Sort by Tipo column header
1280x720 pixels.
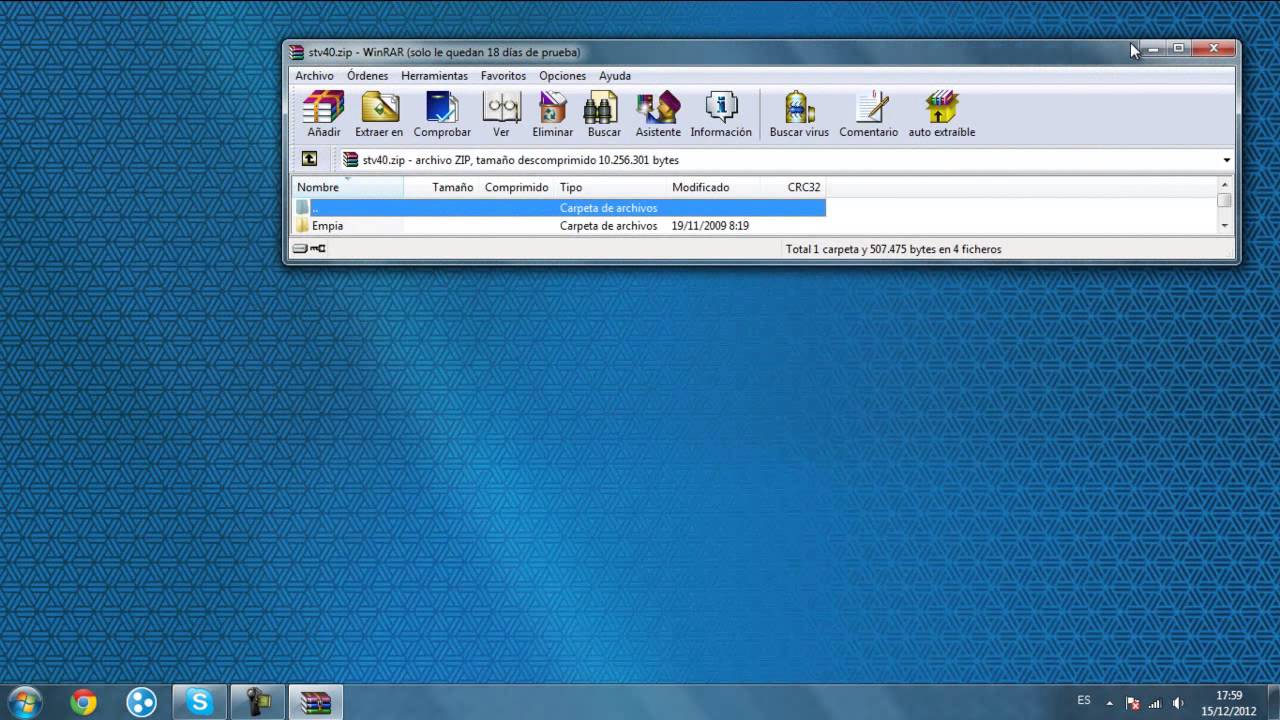(x=611, y=187)
